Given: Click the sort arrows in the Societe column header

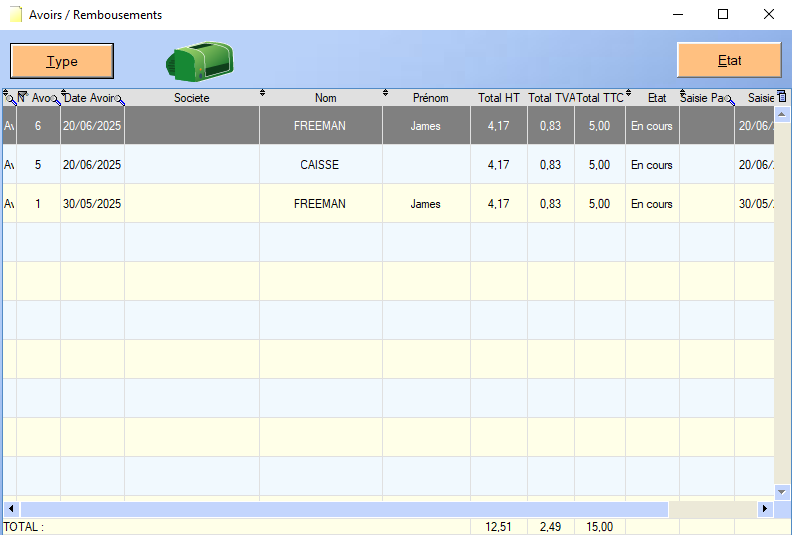Looking at the screenshot, I should coord(263,93).
